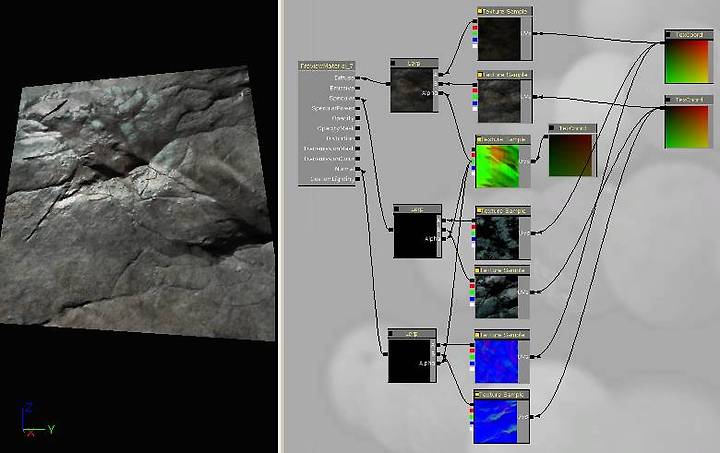Click the UVs pin on the bottom Texture Sample

tap(532, 417)
